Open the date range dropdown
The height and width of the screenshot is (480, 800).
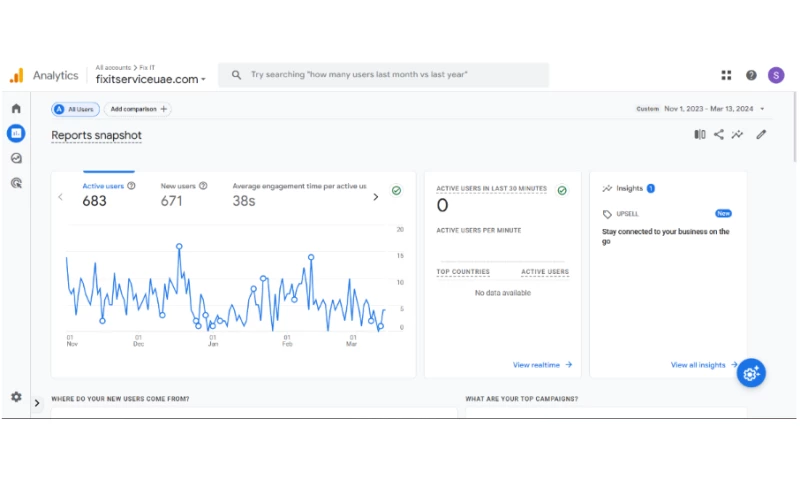click(x=701, y=109)
